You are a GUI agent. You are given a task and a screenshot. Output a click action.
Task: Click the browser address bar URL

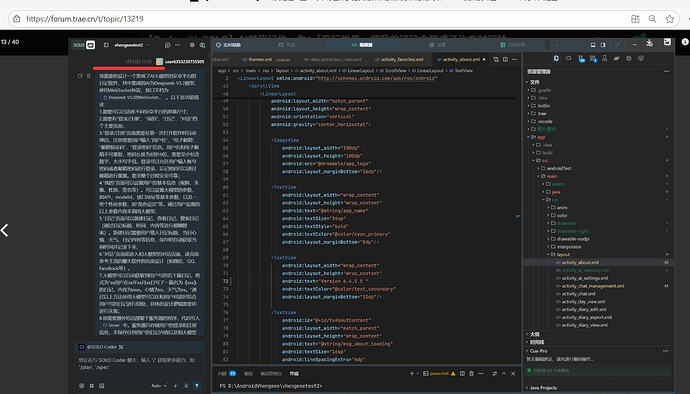(84, 19)
